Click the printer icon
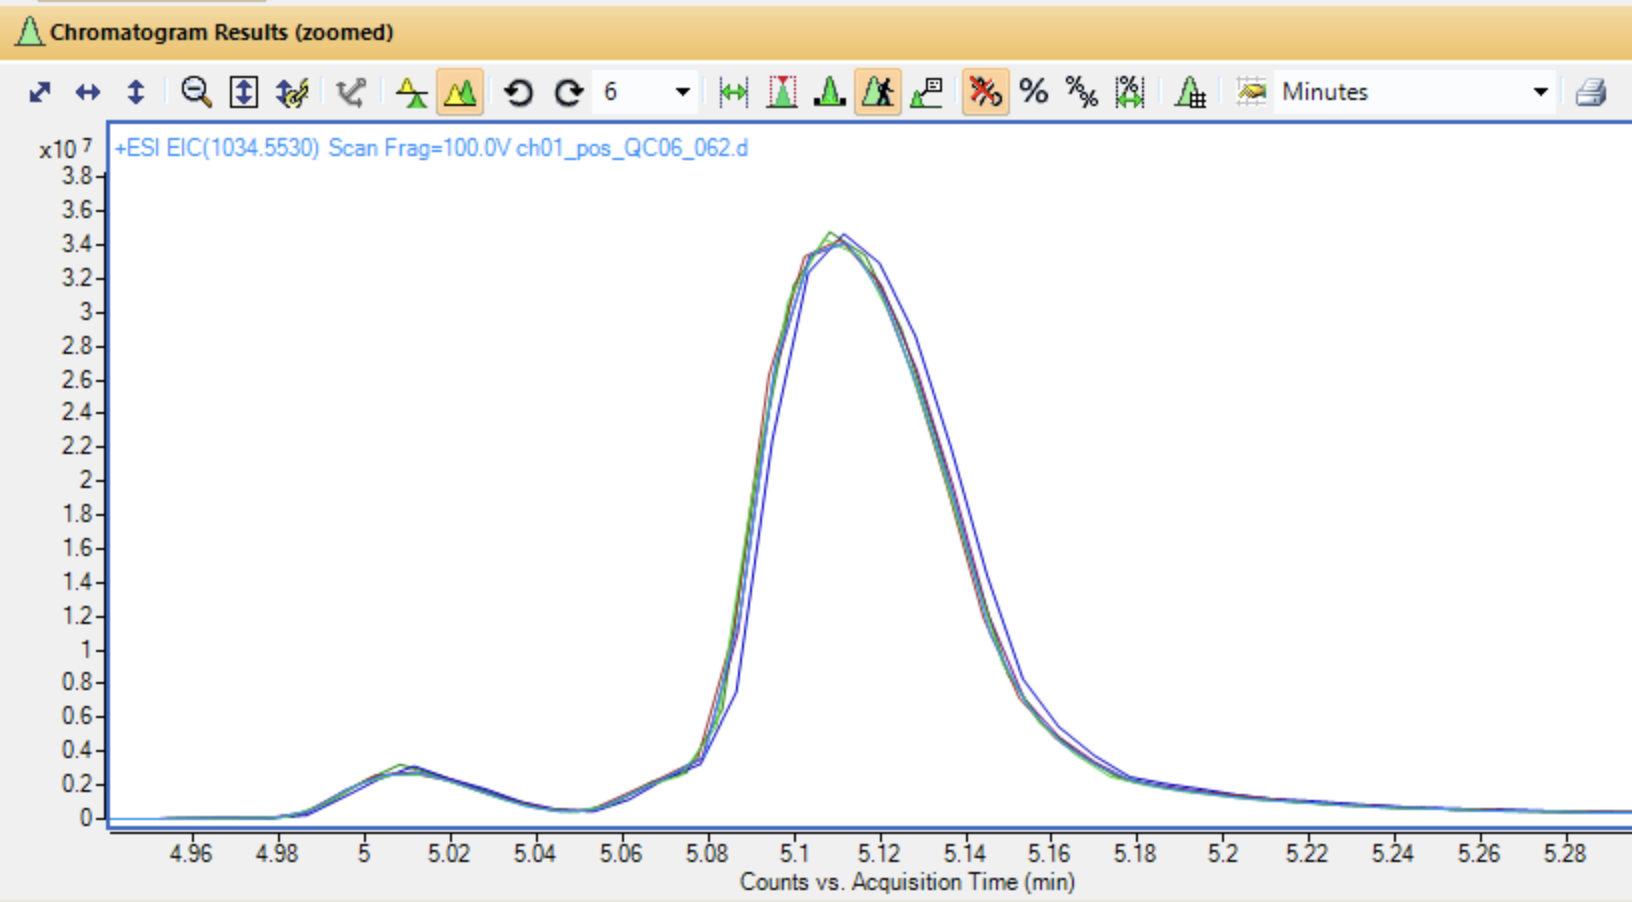The height and width of the screenshot is (902, 1632). (x=1591, y=93)
